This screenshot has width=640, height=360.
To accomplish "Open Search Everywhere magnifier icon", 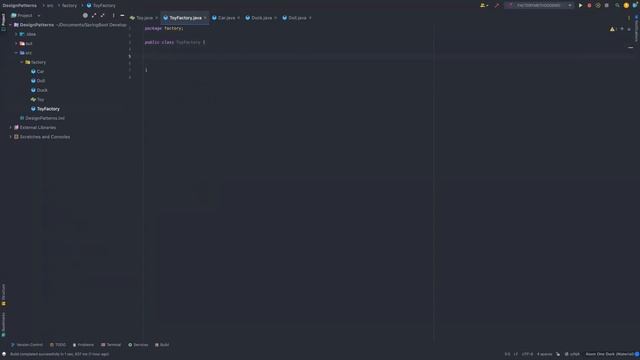I will 617,5.
